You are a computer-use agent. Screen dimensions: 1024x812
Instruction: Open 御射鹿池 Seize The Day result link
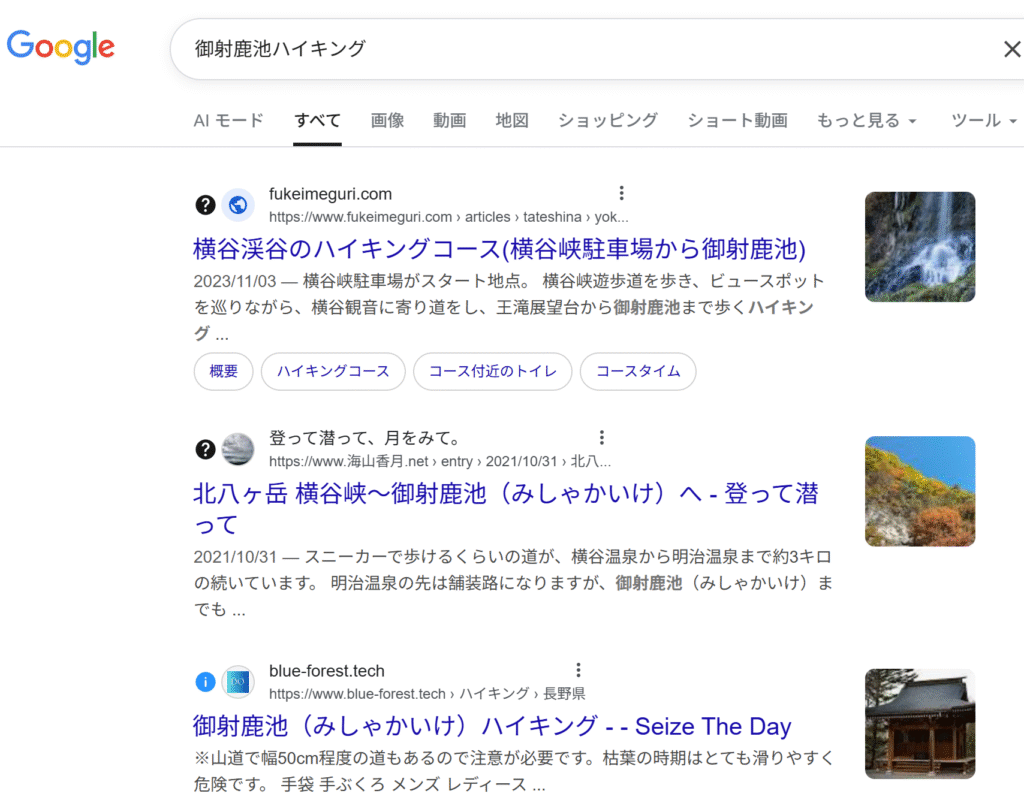[x=491, y=726]
